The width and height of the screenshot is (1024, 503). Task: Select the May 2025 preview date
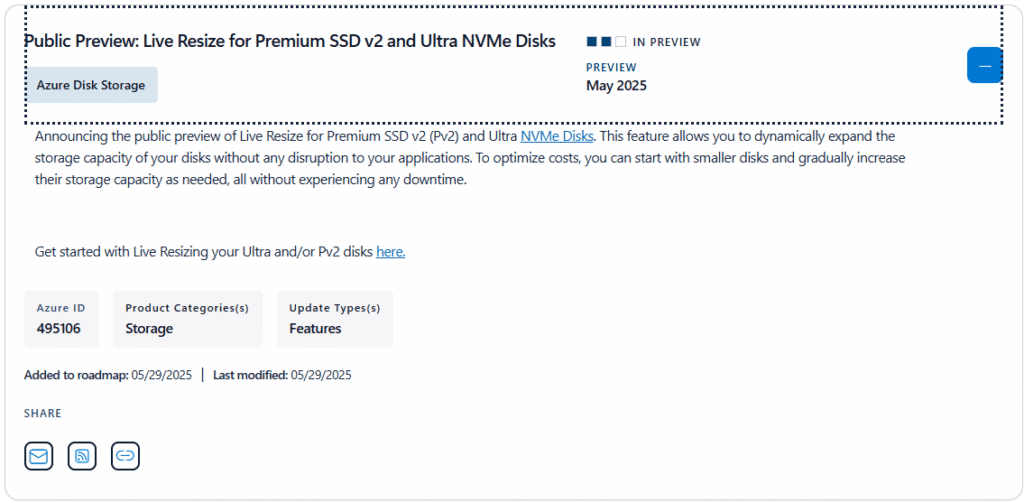(616, 85)
